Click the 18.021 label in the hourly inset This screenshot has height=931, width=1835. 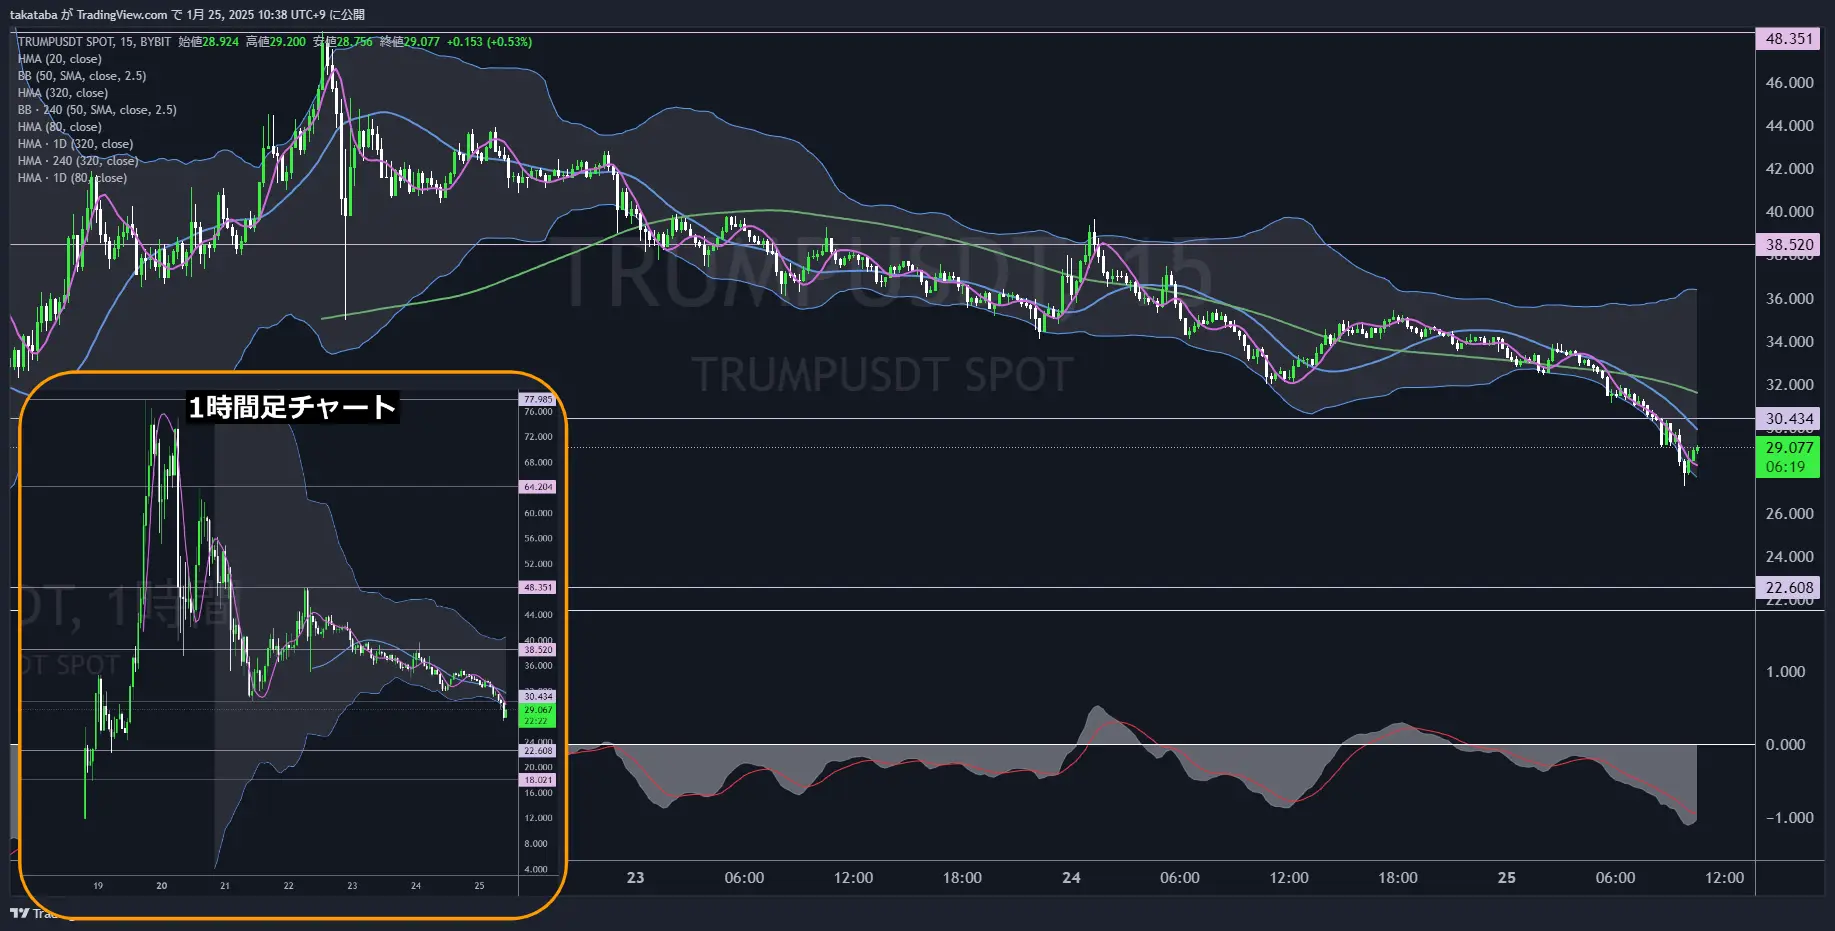coord(538,780)
